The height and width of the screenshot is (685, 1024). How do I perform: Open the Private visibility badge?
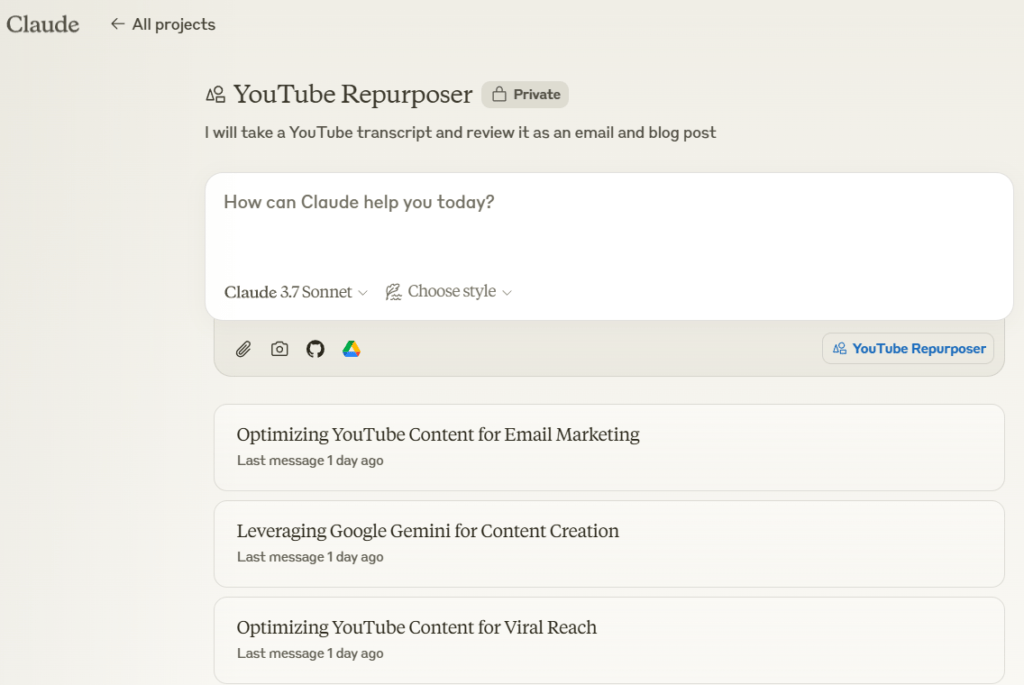525,94
